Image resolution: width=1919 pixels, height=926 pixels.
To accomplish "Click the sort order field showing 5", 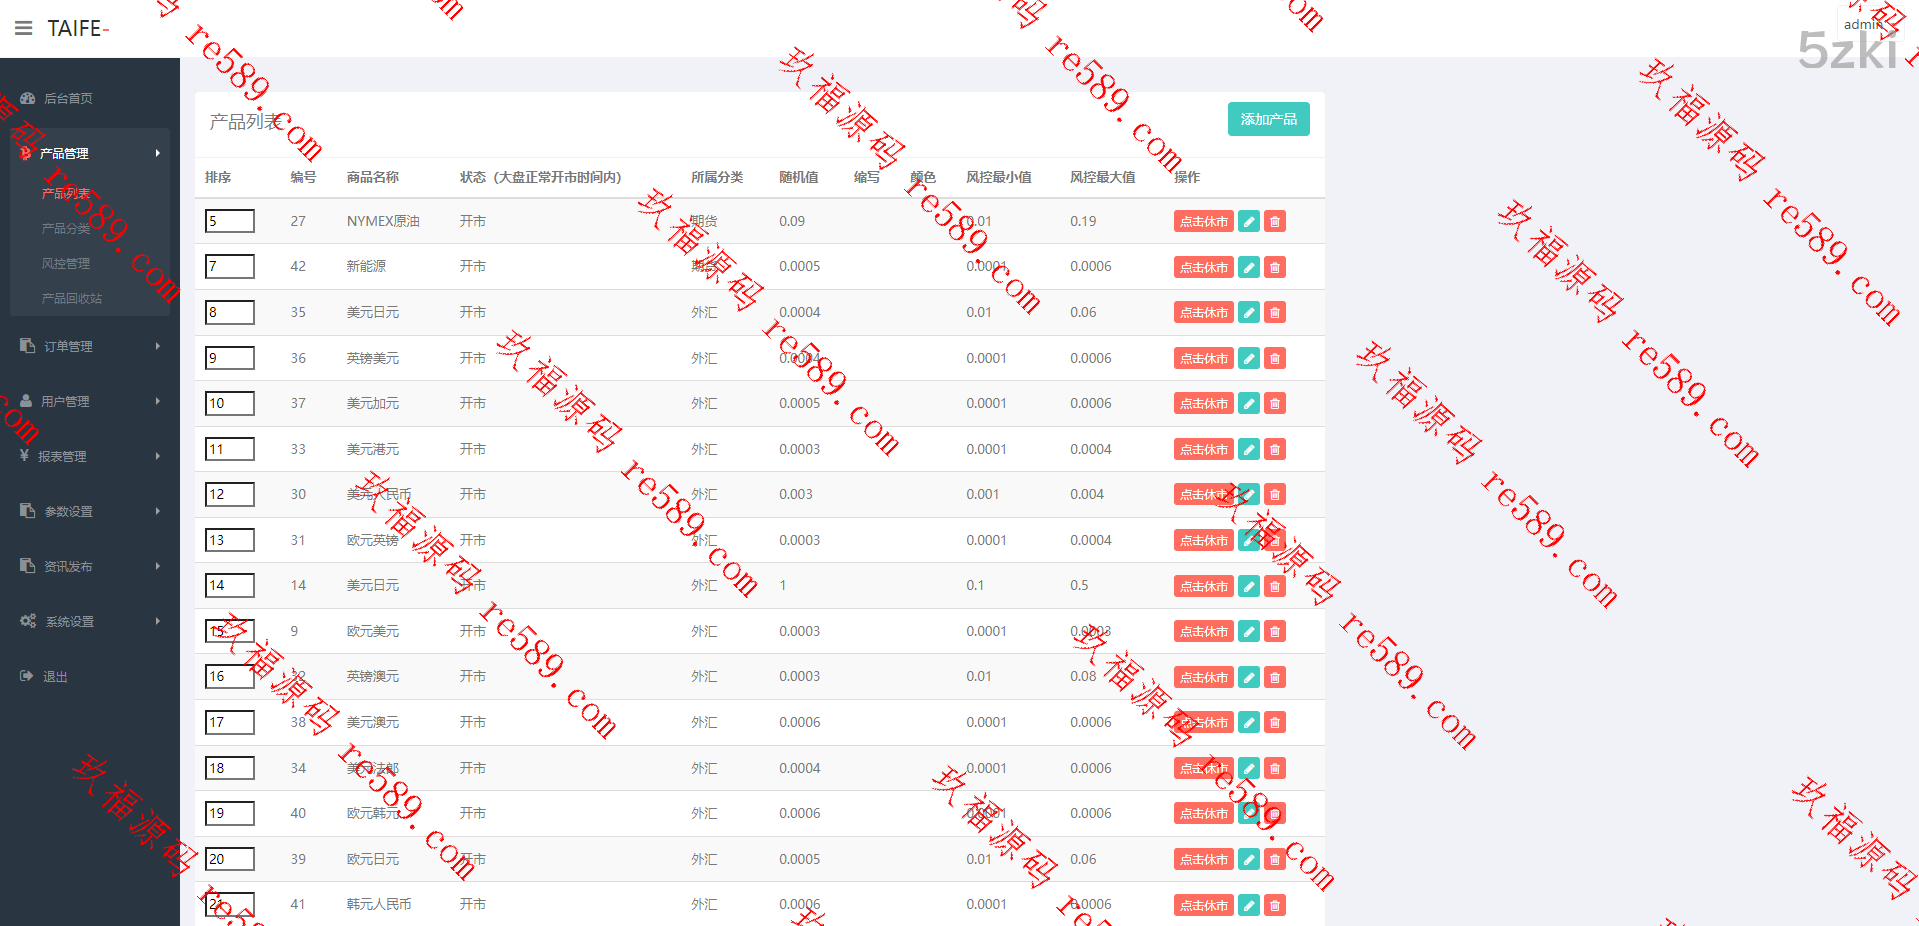I will tap(229, 221).
